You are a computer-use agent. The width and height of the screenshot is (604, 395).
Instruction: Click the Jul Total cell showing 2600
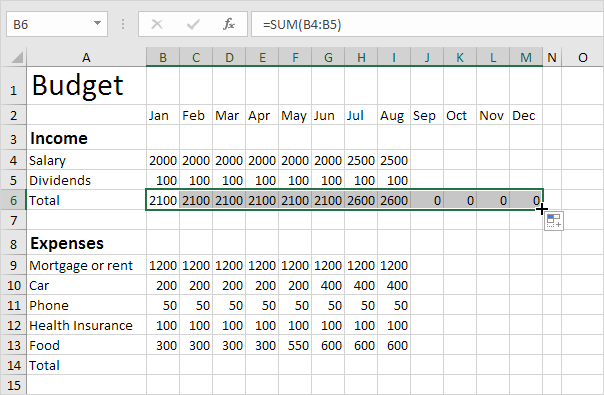(361, 200)
